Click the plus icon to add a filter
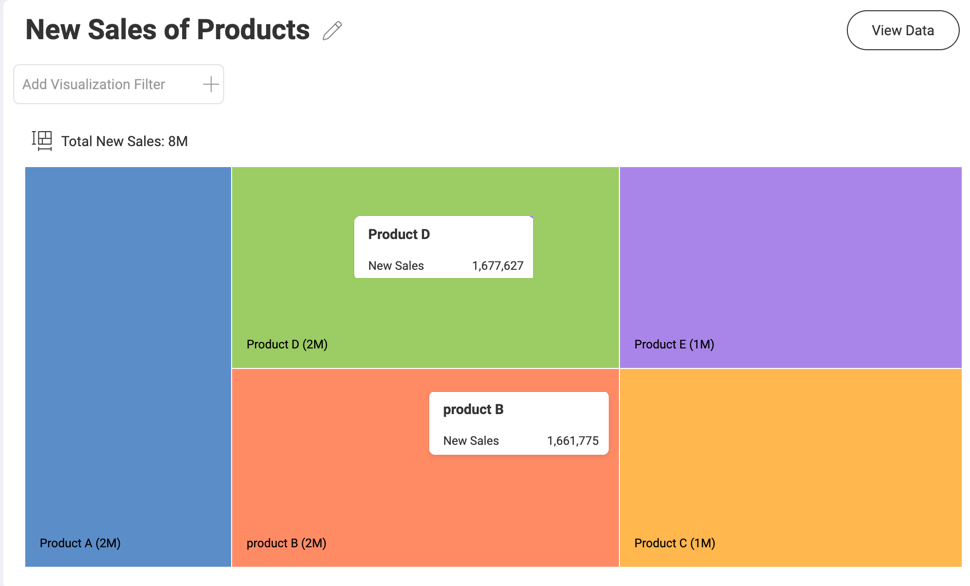Image resolution: width=970 pixels, height=586 pixels. (x=210, y=85)
